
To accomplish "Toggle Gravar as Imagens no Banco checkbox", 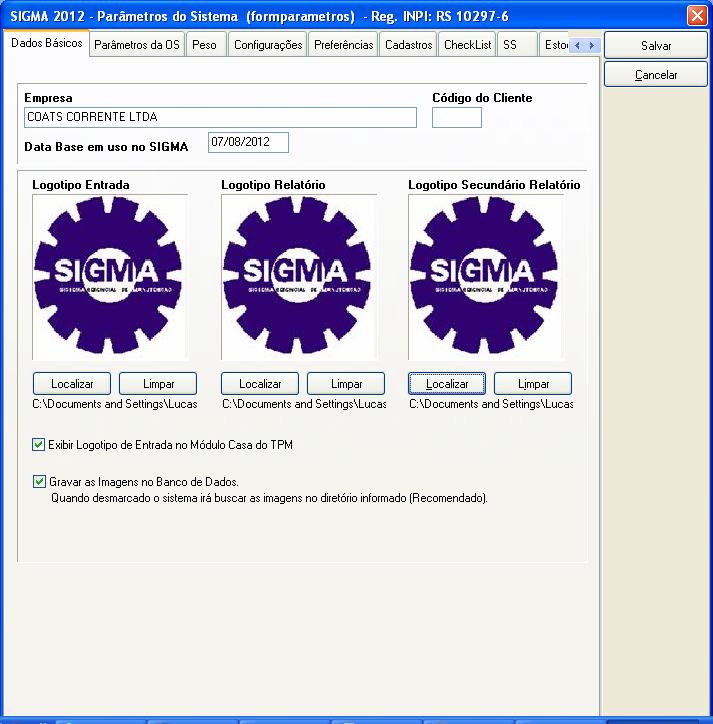I will click(x=39, y=482).
